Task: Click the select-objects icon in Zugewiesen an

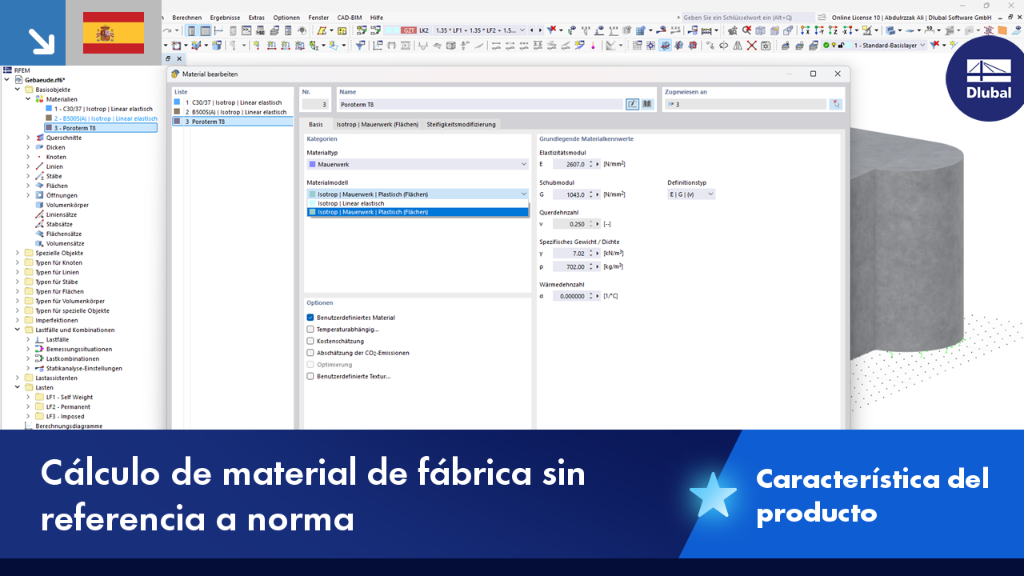Action: (x=836, y=104)
